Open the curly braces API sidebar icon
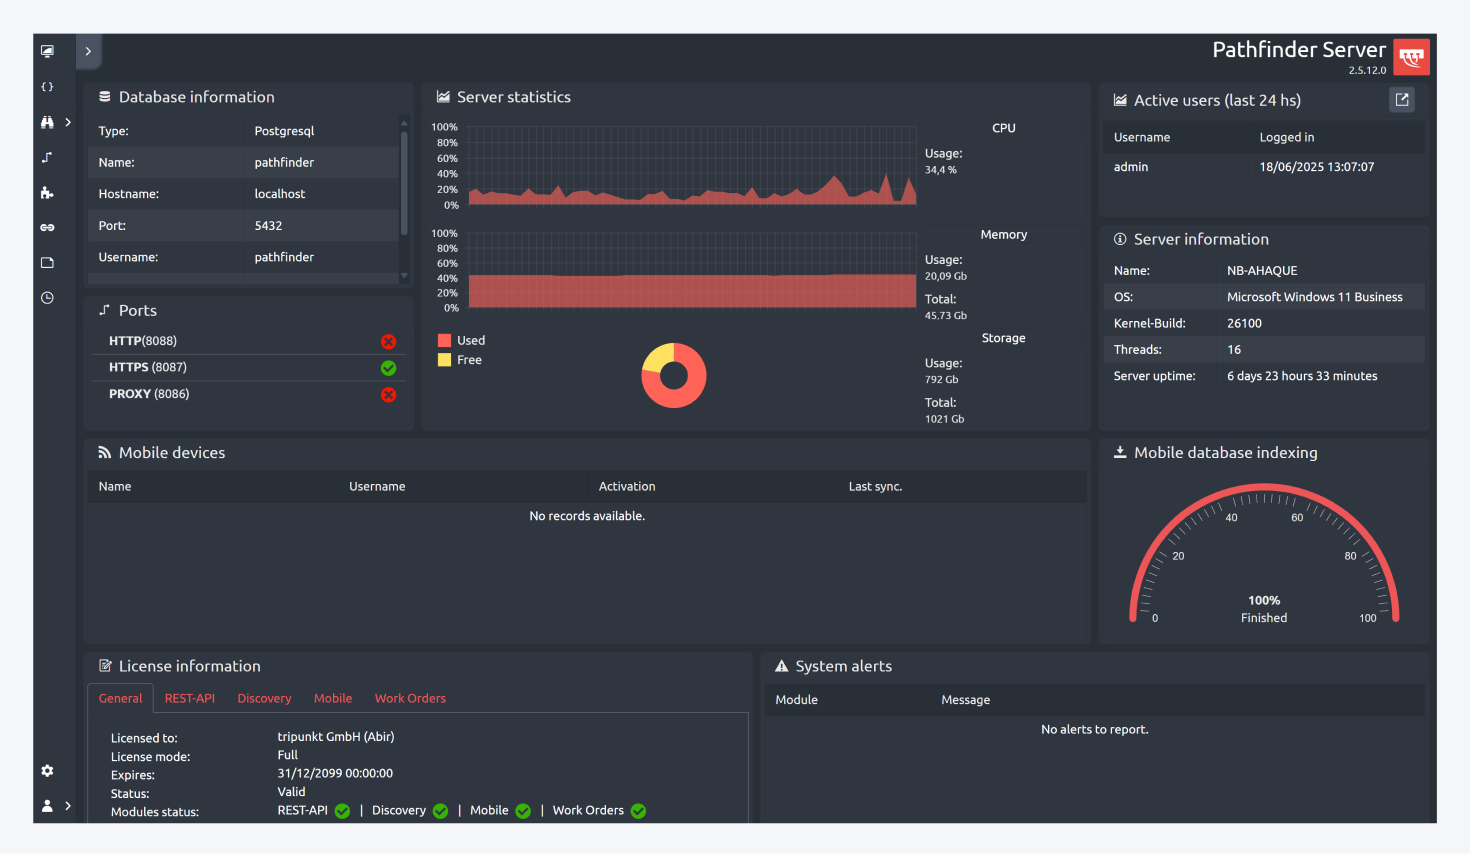 47,87
